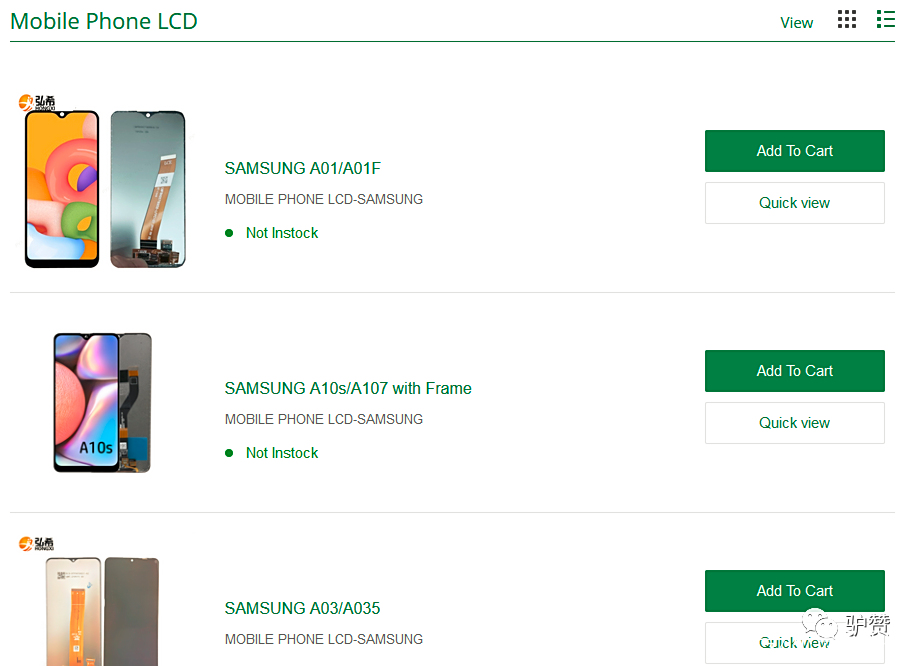Open Quick view for Samsung A01/A01F
Viewport: 920px width, 666px height.
coord(794,203)
